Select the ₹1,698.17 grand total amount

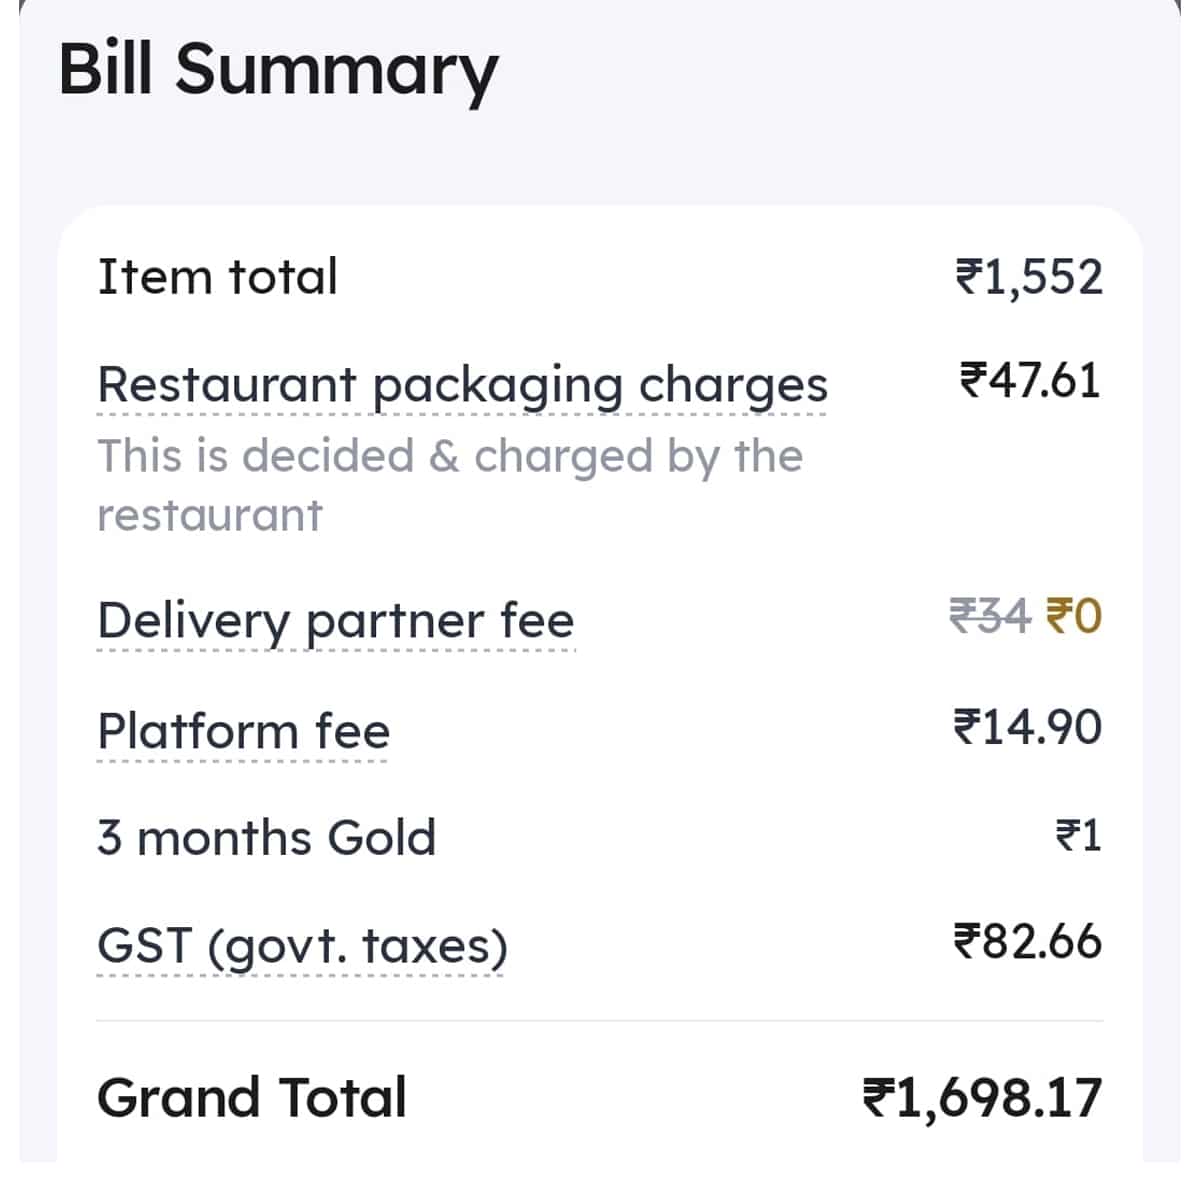click(985, 1096)
